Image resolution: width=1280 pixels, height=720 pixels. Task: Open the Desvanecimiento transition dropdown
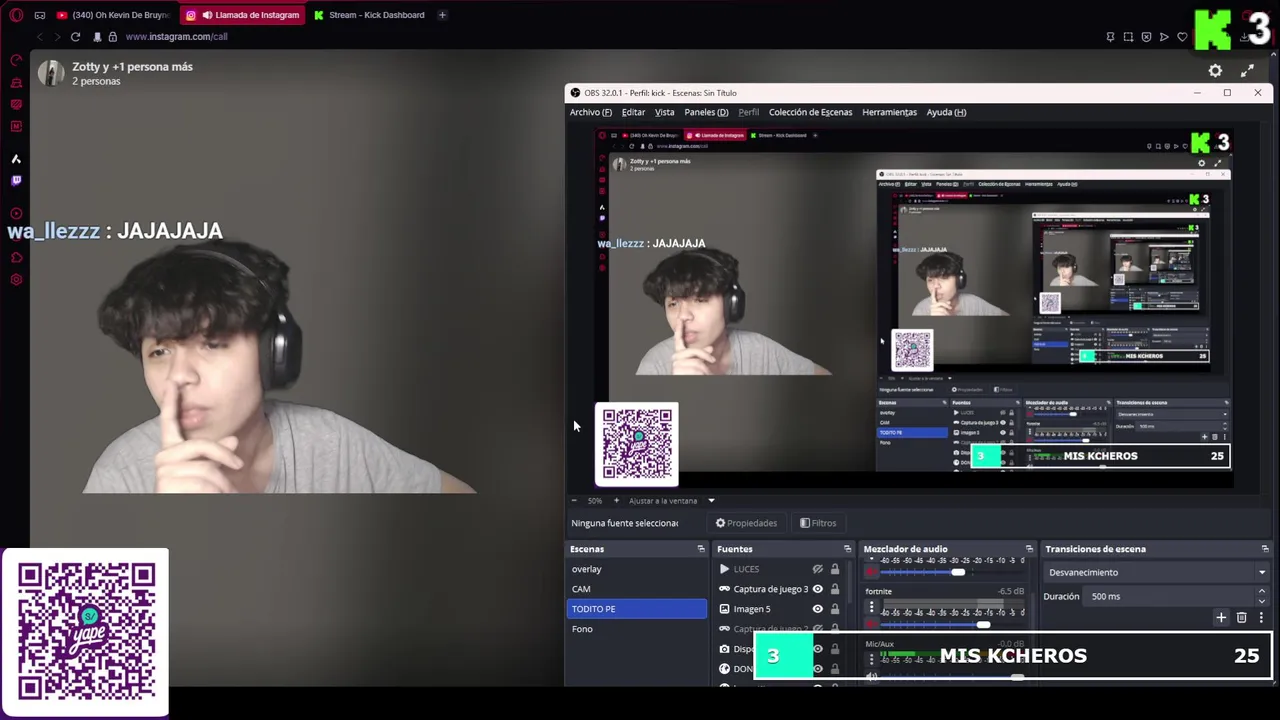point(1155,572)
